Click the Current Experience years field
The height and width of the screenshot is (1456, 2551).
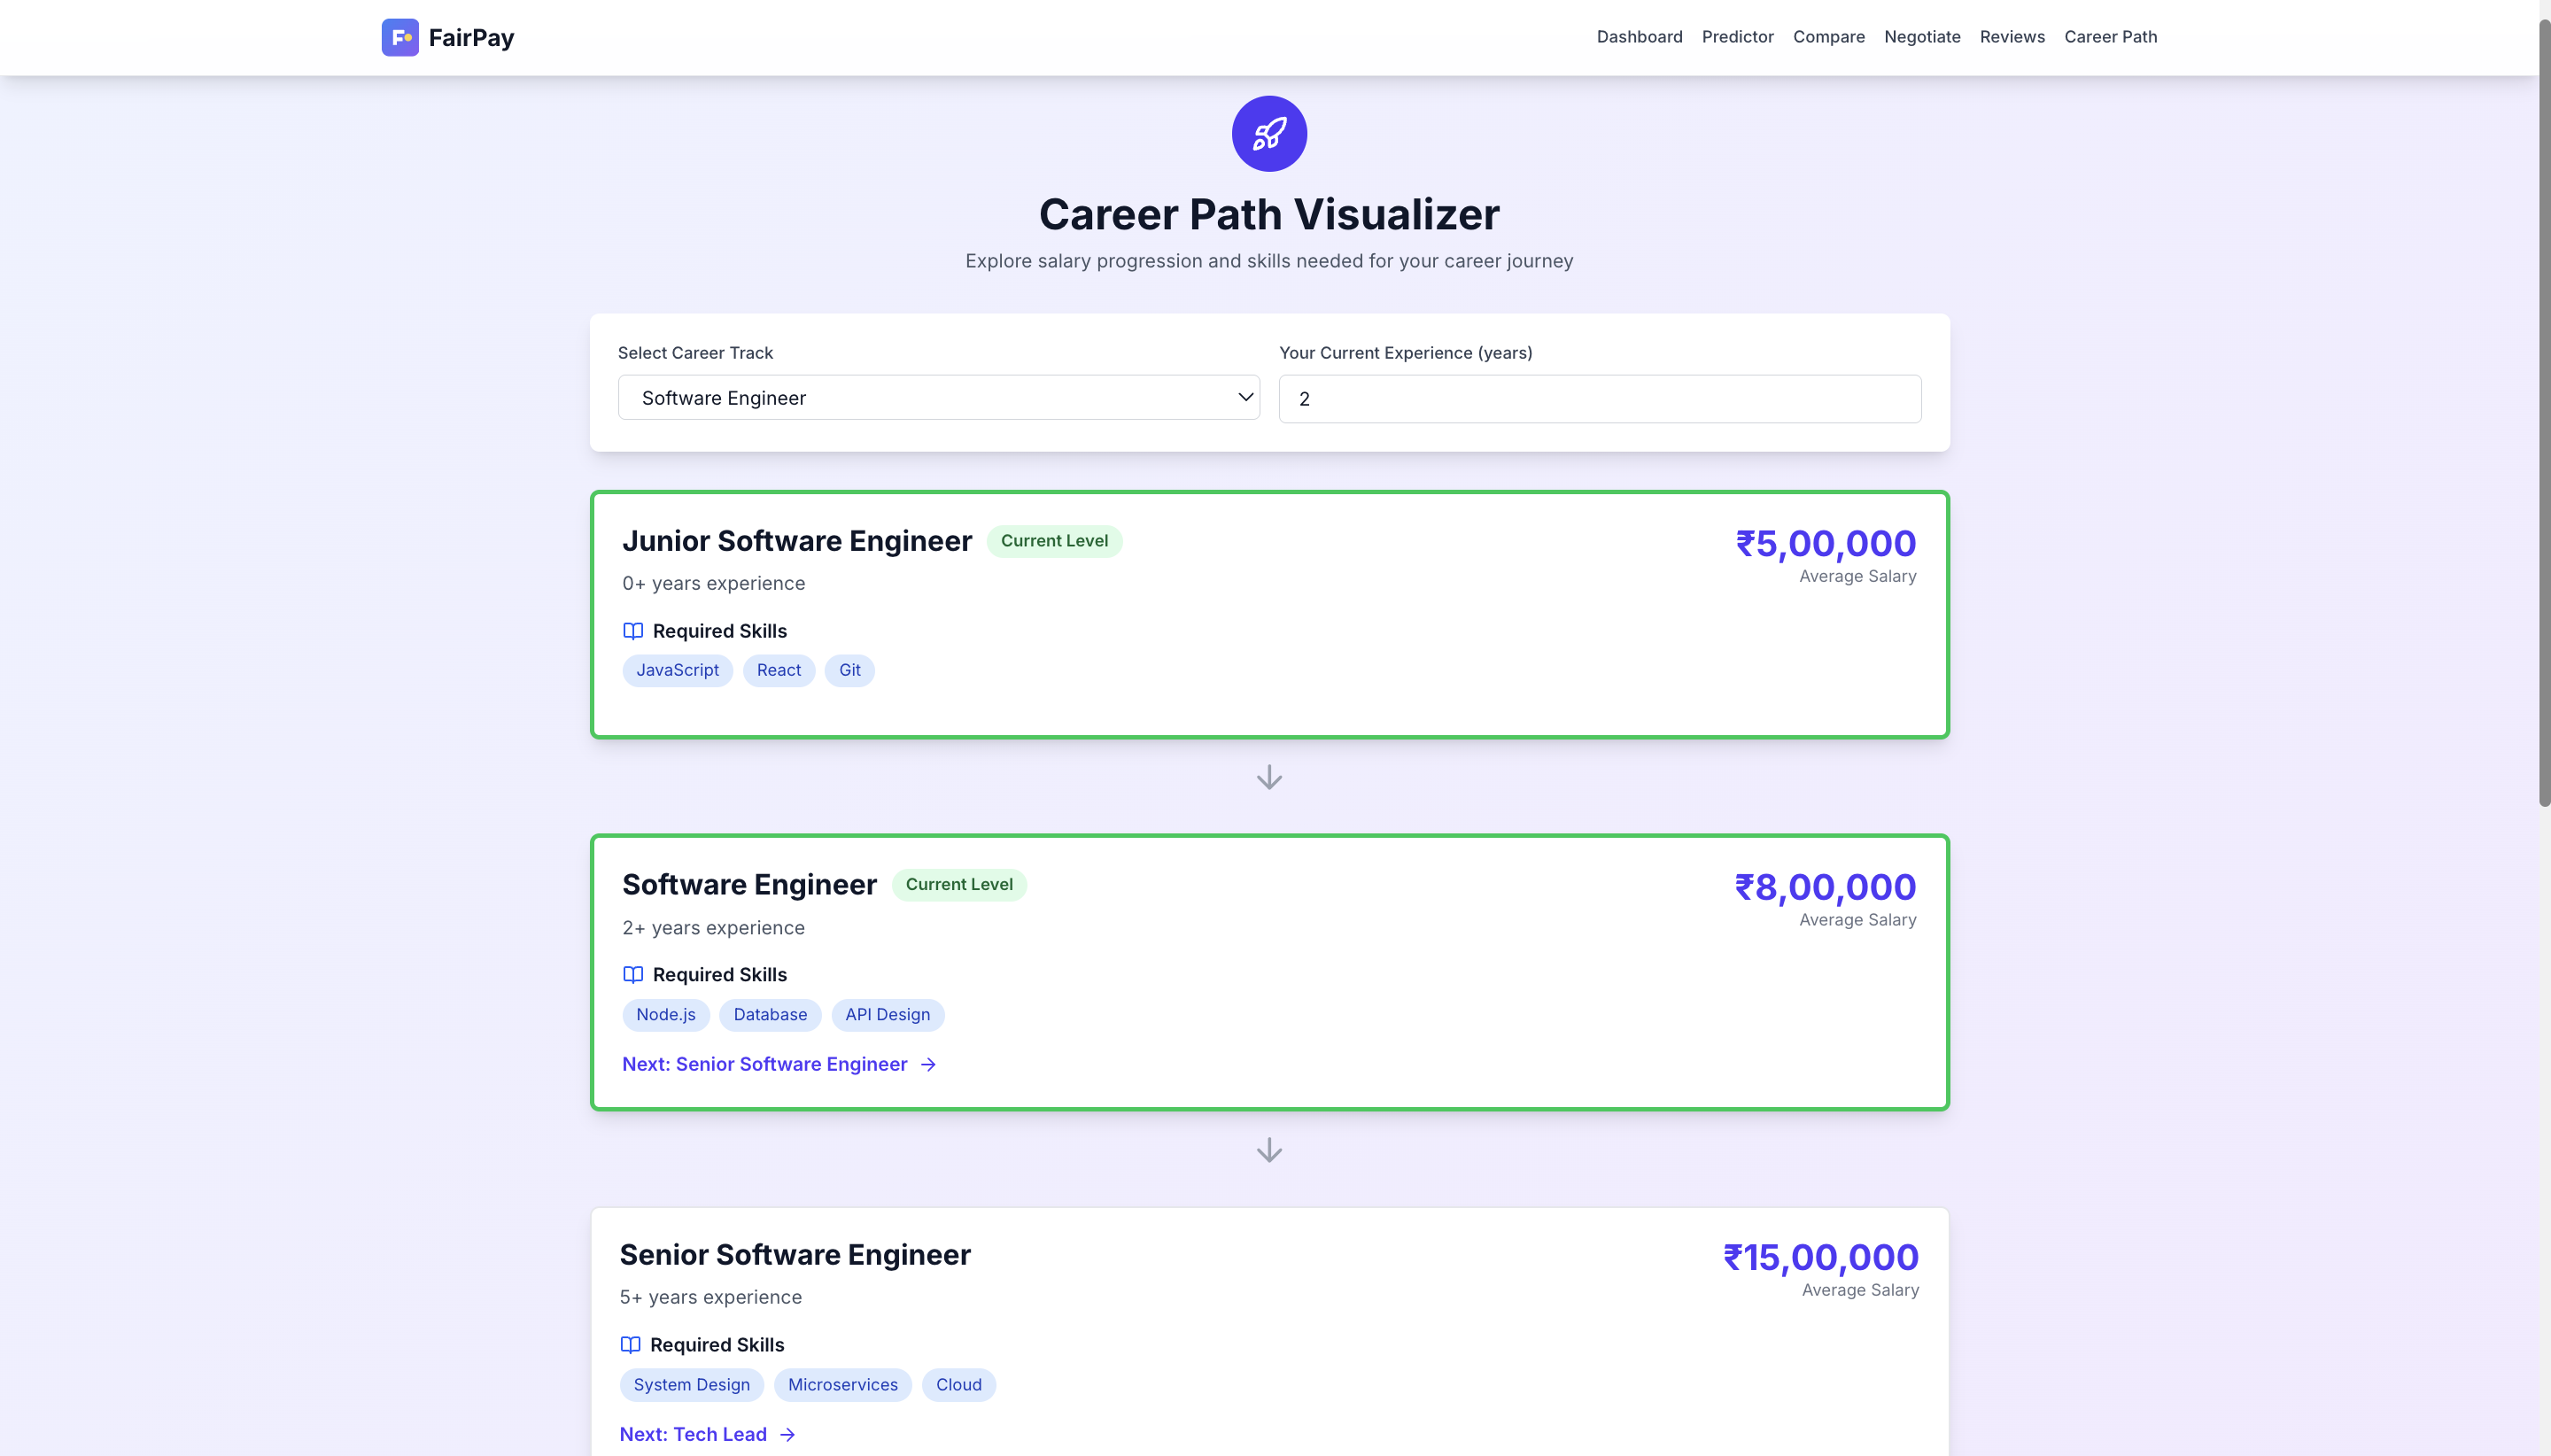pyautogui.click(x=1598, y=399)
